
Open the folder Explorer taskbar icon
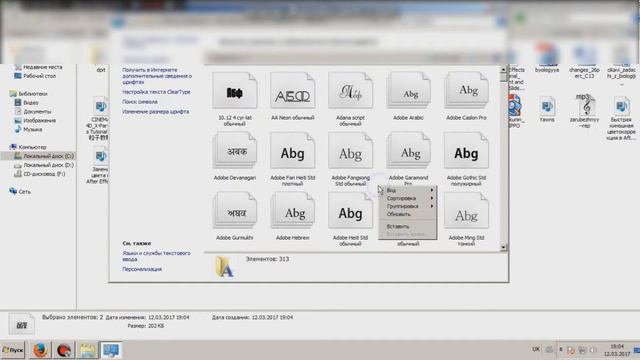click(87, 350)
